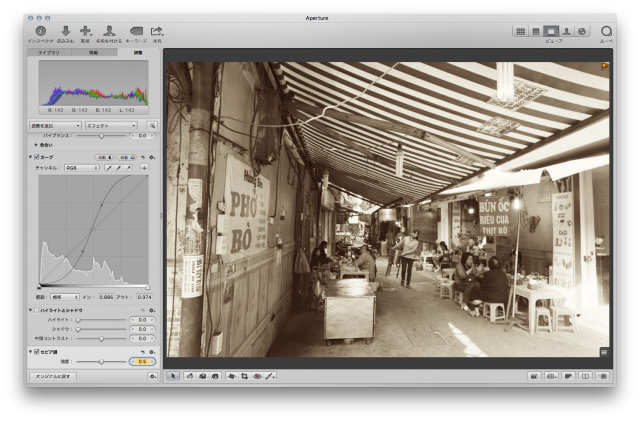This screenshot has width=640, height=421.
Task: Select the arrow Selection tool
Action: tap(173, 376)
